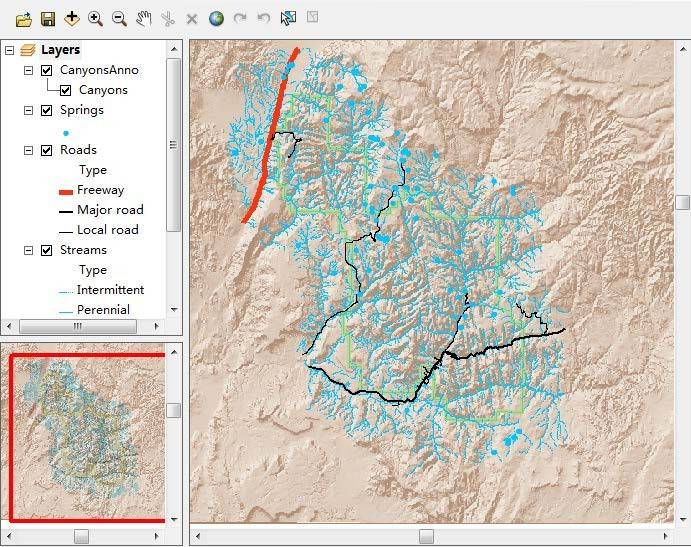This screenshot has height=547, width=691.
Task: Select the Streams layer name
Action: click(x=83, y=250)
